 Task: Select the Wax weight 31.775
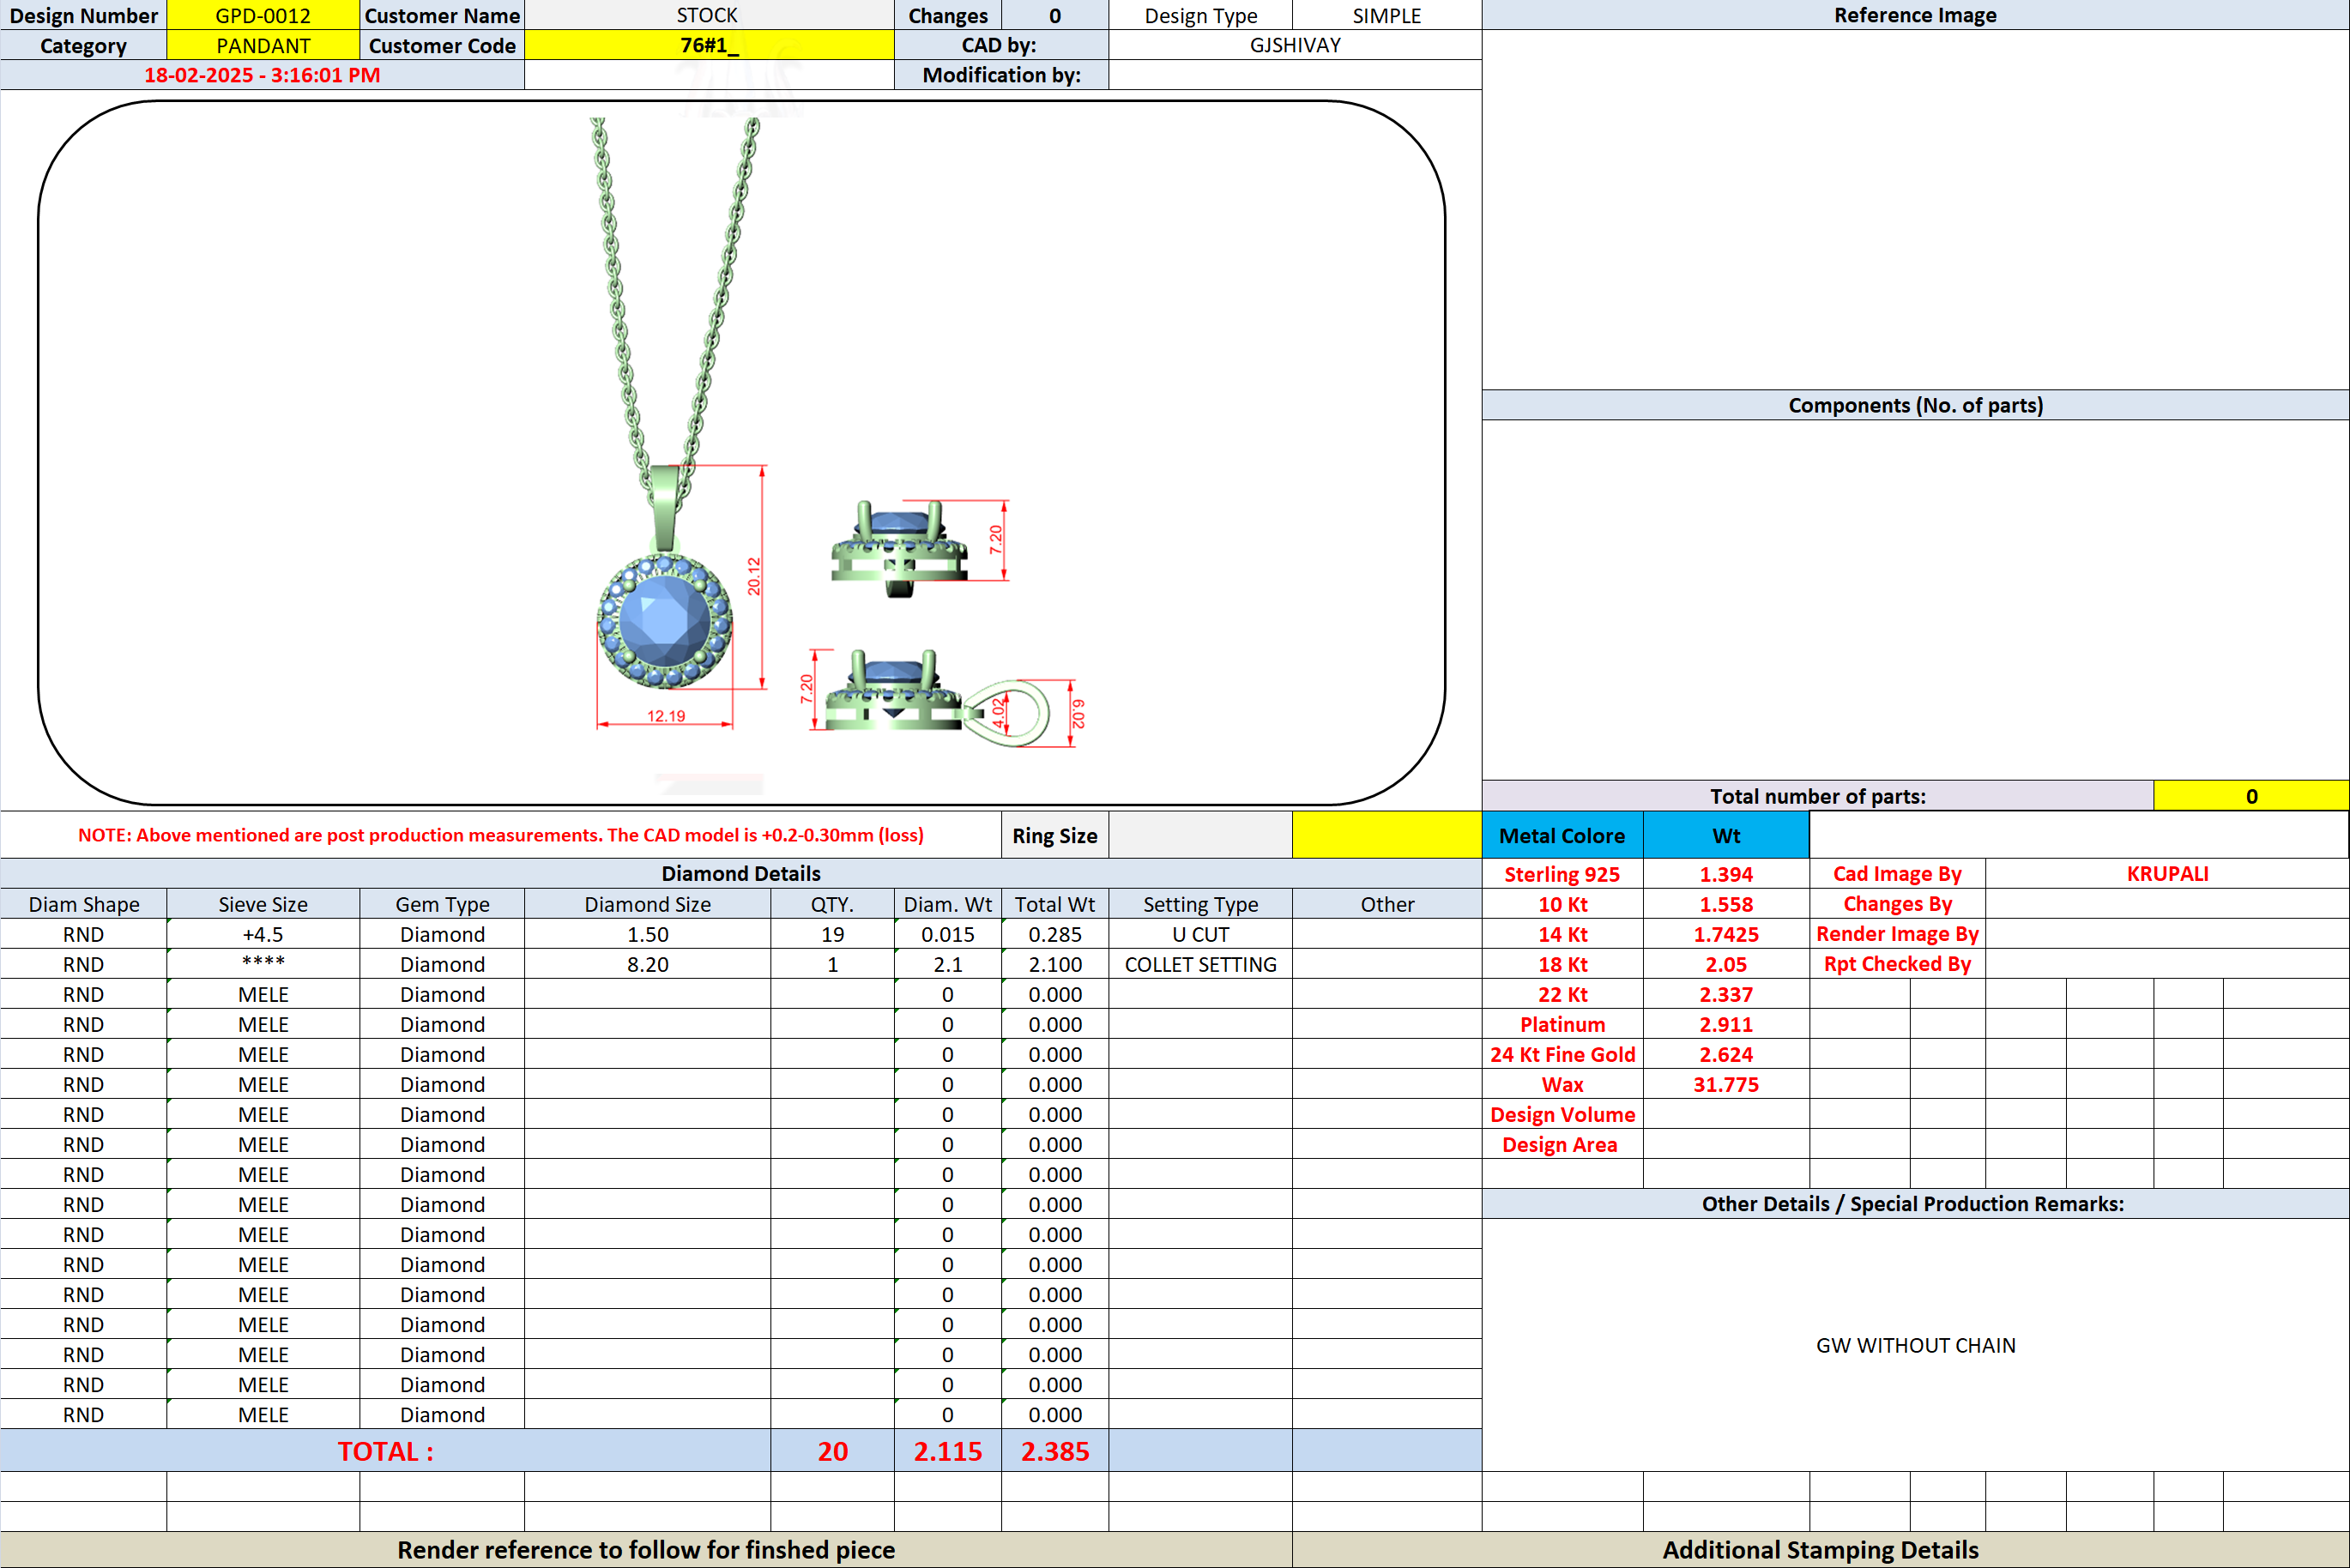pos(1726,1084)
